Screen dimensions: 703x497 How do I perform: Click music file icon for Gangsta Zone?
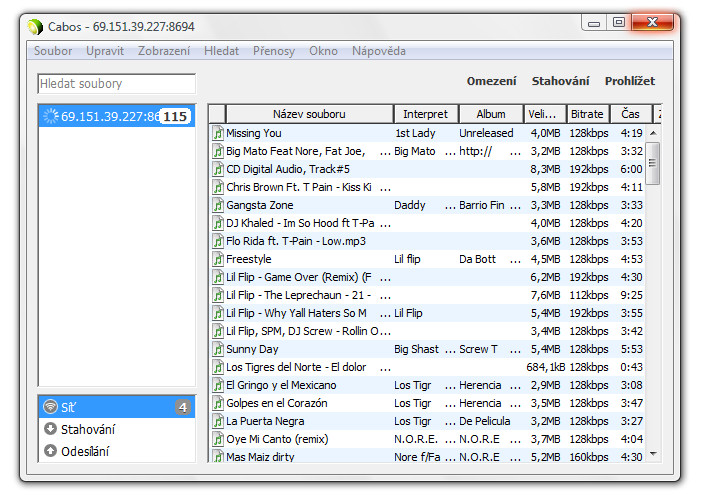(218, 205)
